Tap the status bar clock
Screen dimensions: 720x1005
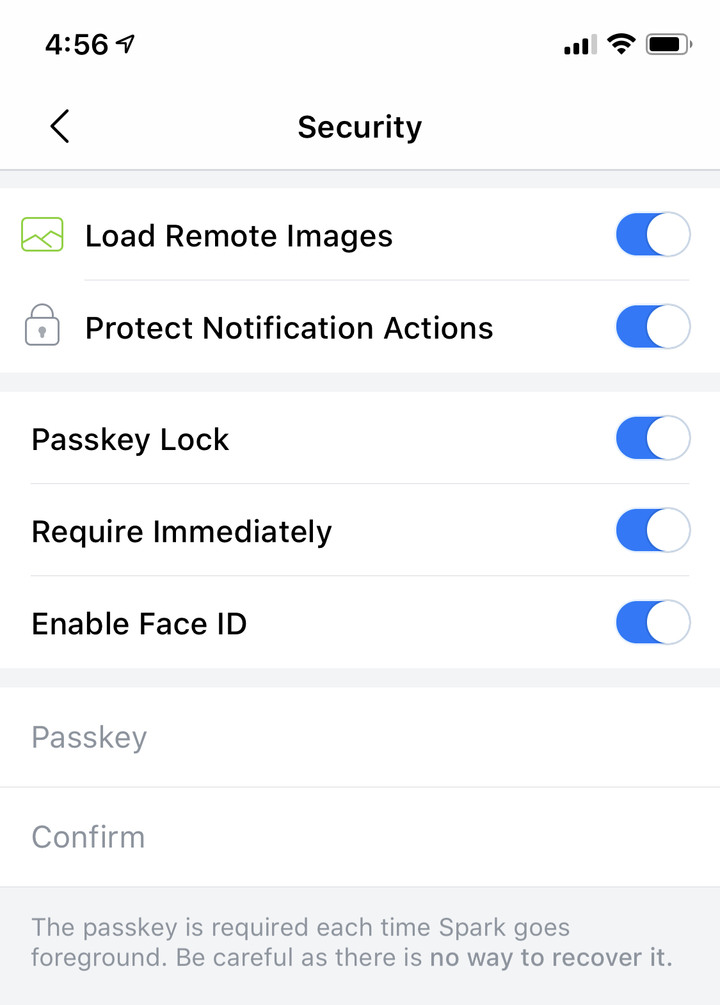[76, 44]
